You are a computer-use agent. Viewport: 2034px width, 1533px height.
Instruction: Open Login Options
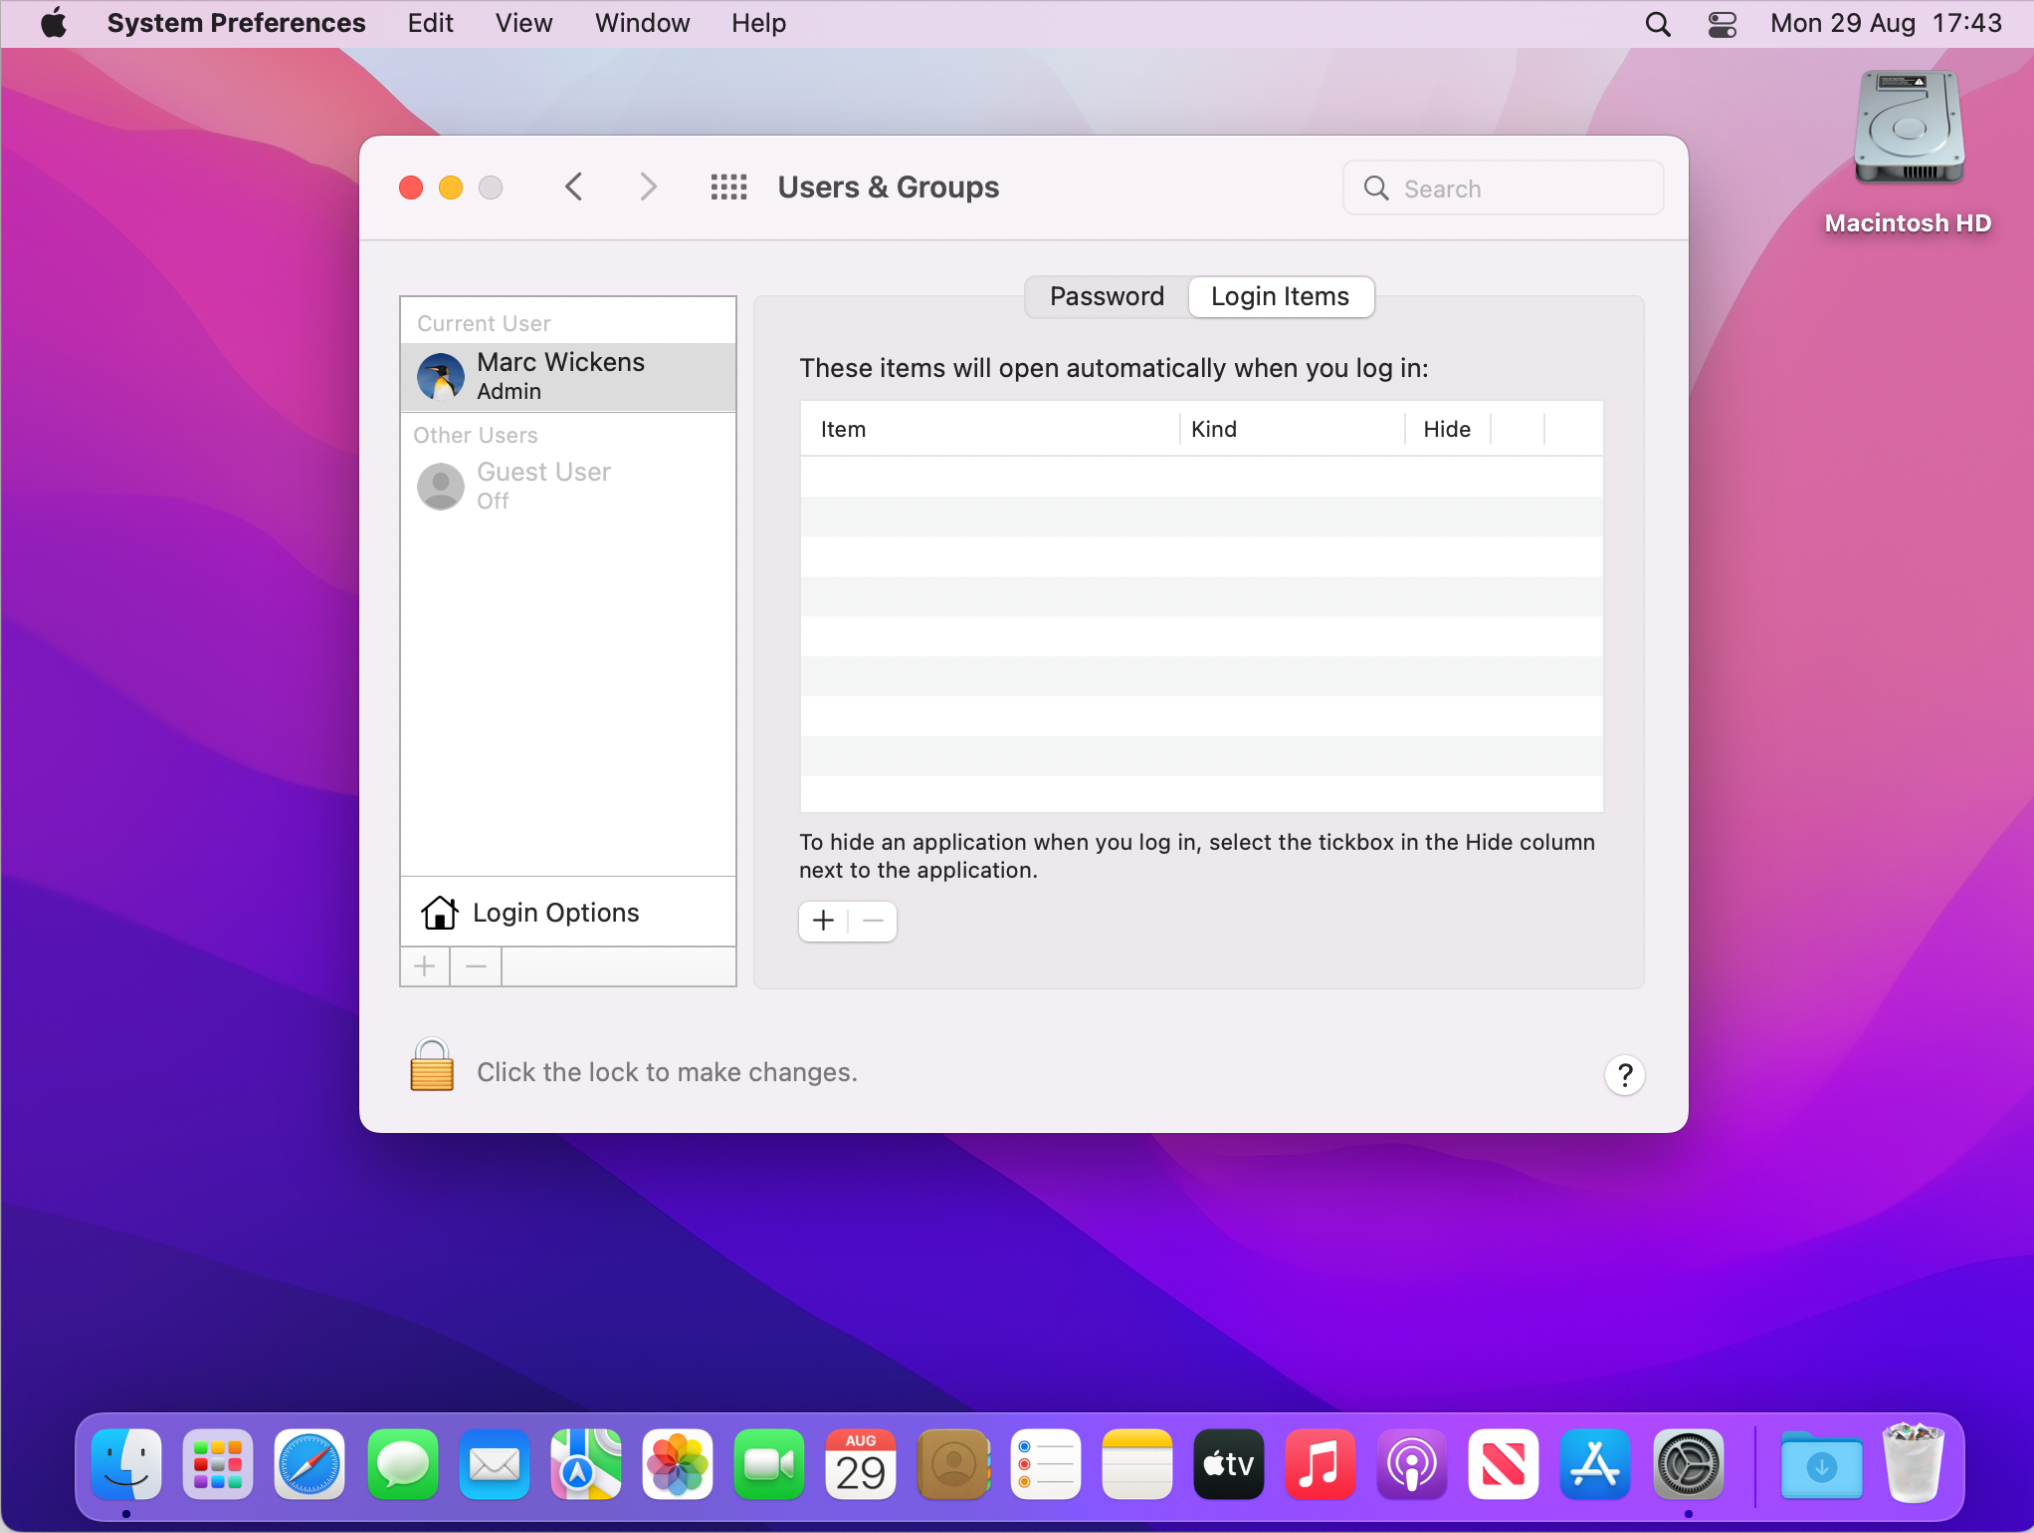point(568,912)
